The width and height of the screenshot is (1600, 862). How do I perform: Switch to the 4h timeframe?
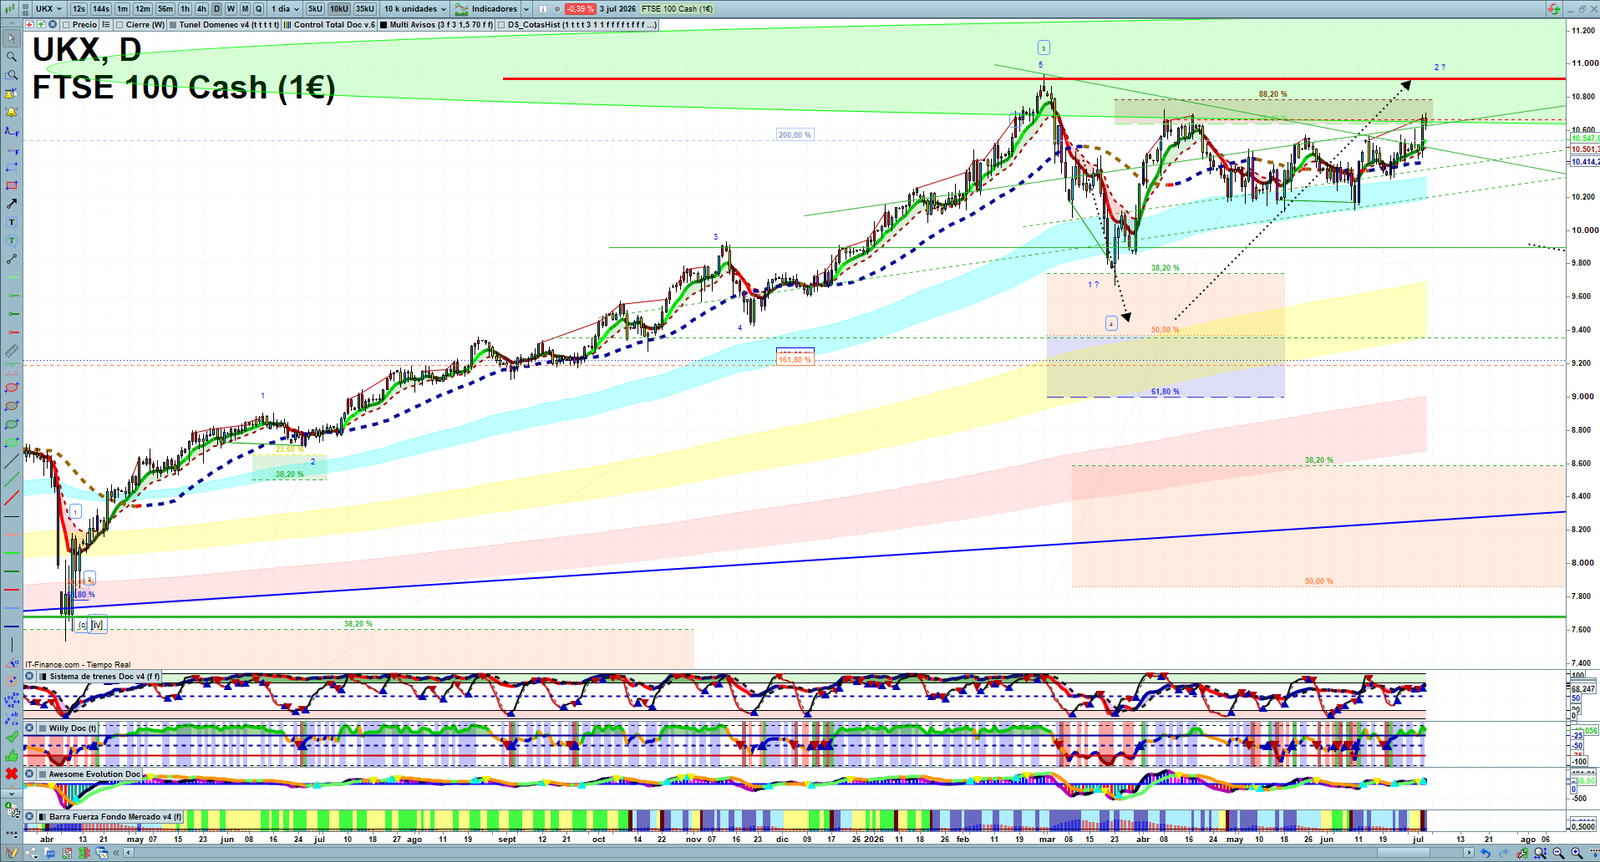[x=201, y=9]
